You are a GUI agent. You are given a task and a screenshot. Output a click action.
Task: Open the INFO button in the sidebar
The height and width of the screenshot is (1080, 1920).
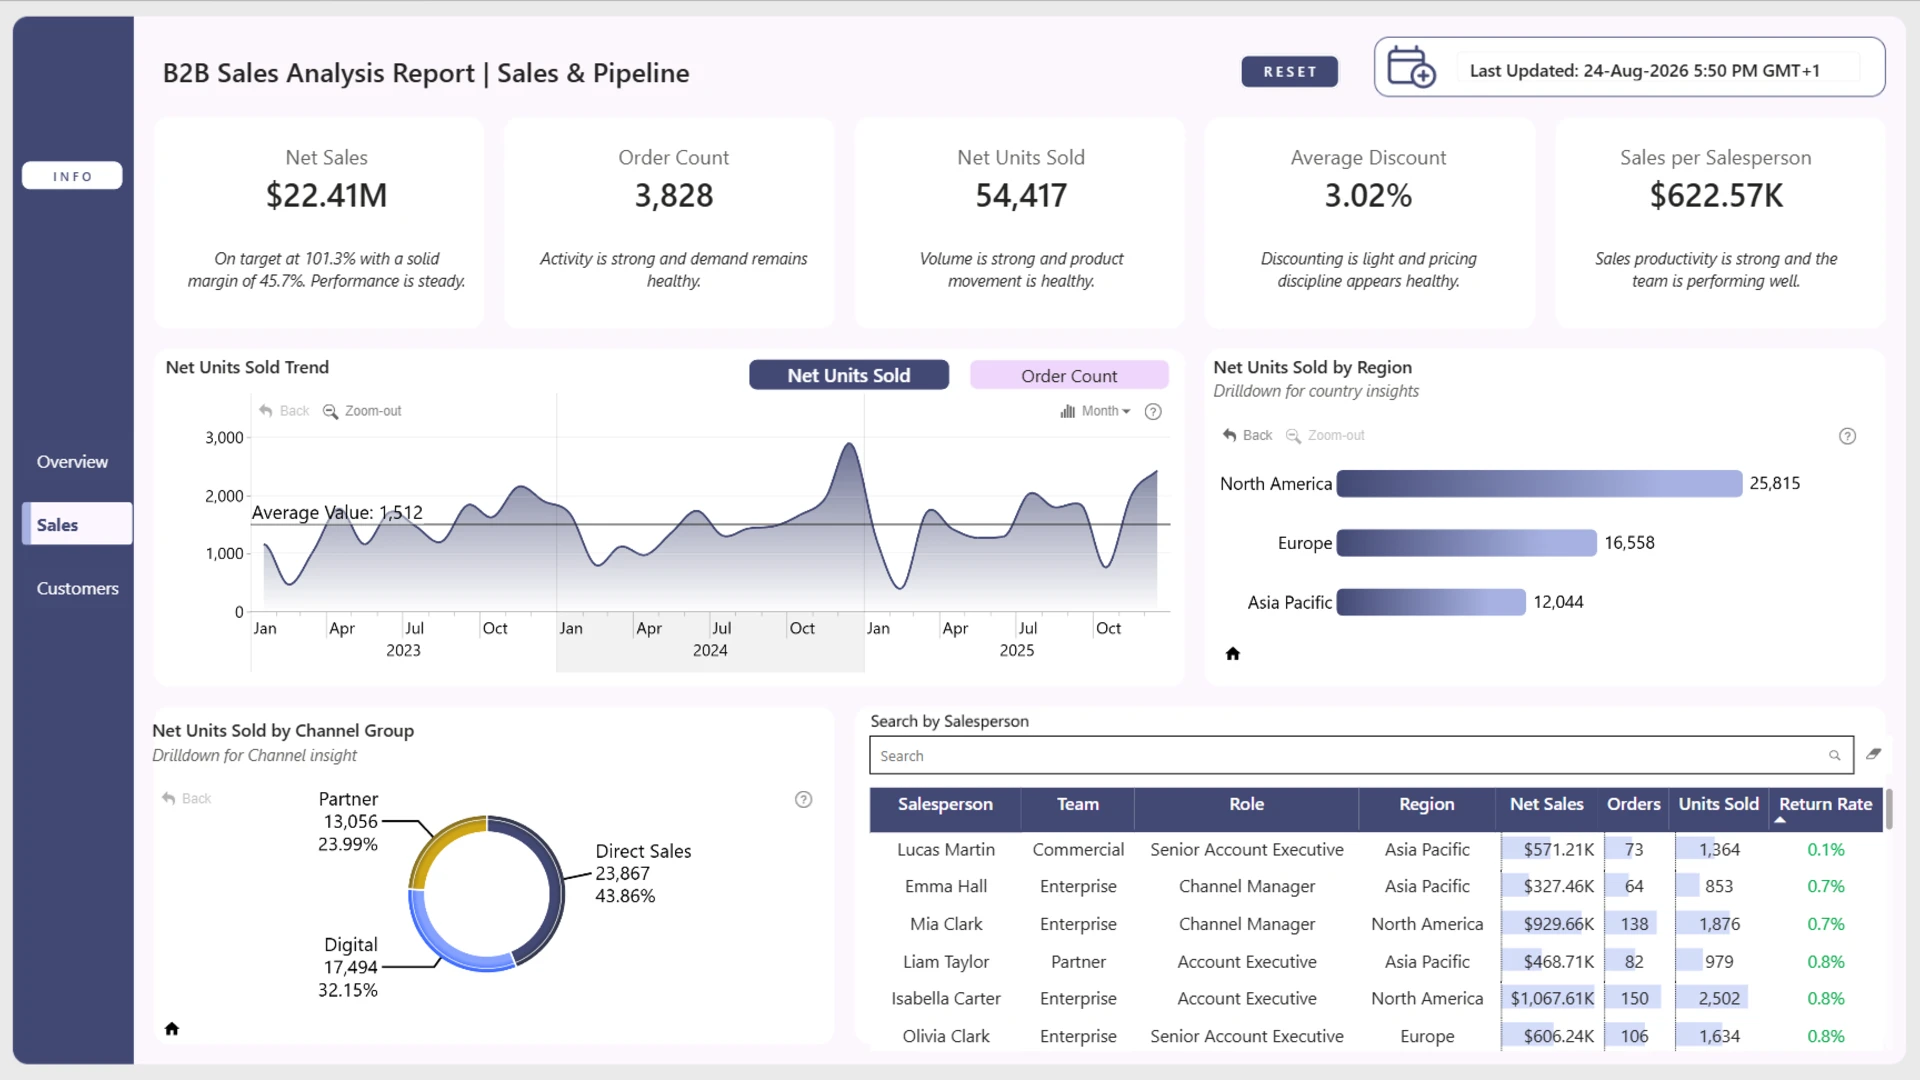[72, 176]
